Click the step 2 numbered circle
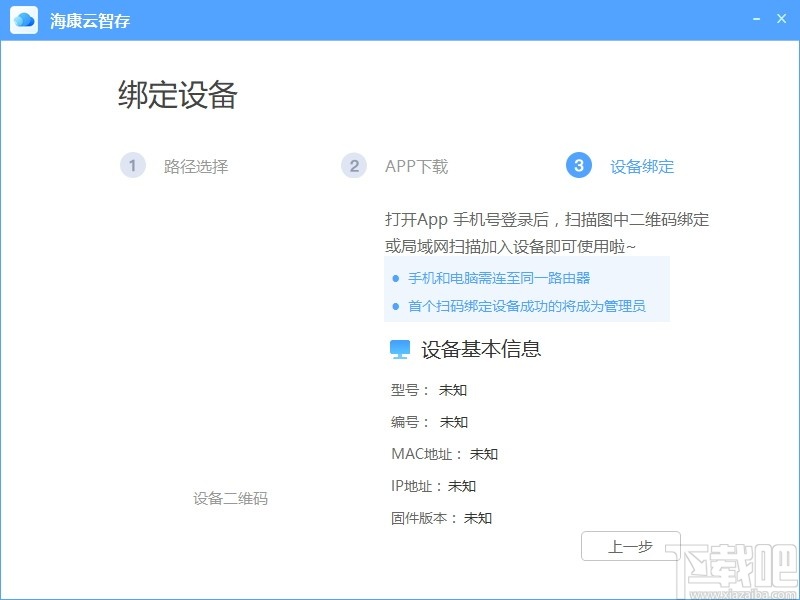Image resolution: width=800 pixels, height=600 pixels. [x=354, y=166]
